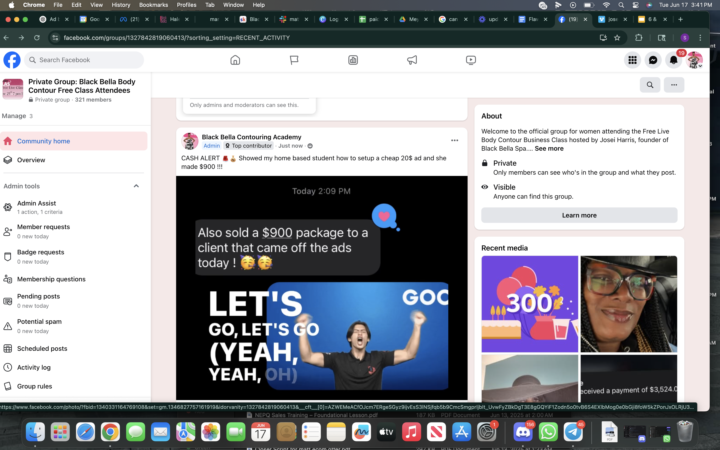Open the Window menu
This screenshot has width=720, height=450.
pos(233,5)
